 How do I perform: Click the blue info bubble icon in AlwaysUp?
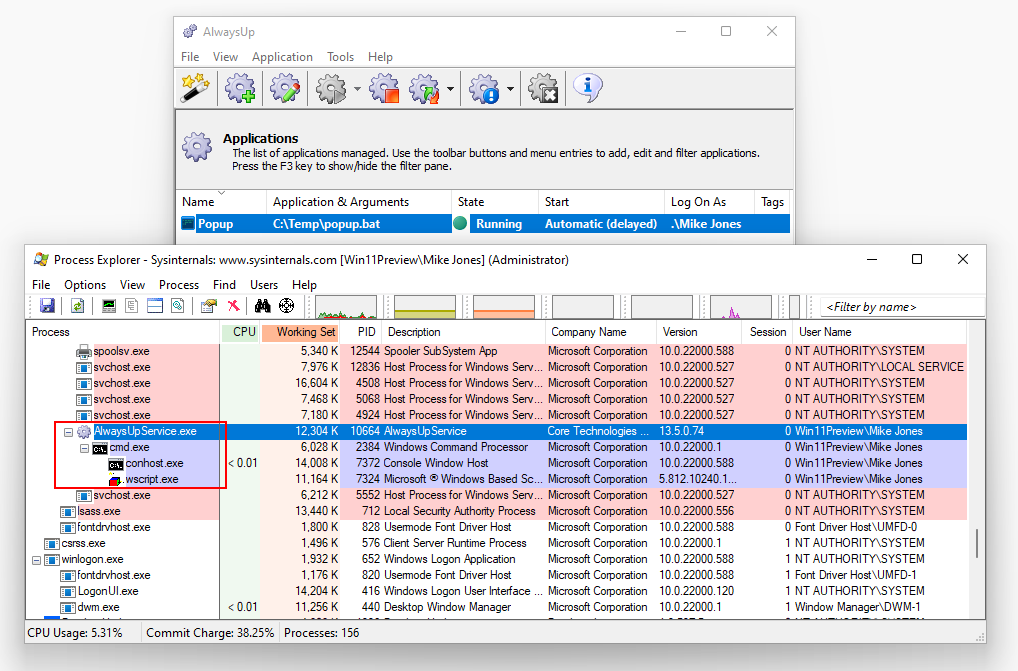point(588,88)
